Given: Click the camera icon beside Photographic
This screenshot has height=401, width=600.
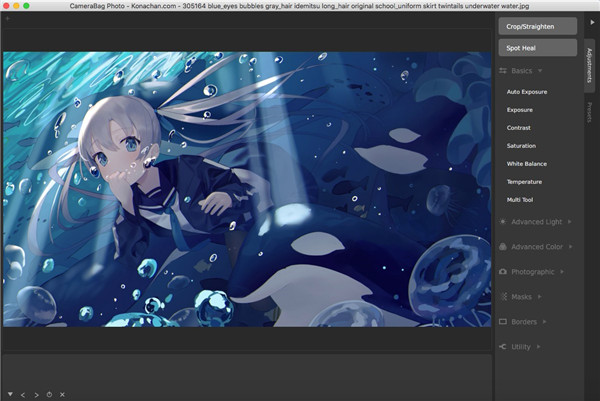Looking at the screenshot, I should pos(502,271).
